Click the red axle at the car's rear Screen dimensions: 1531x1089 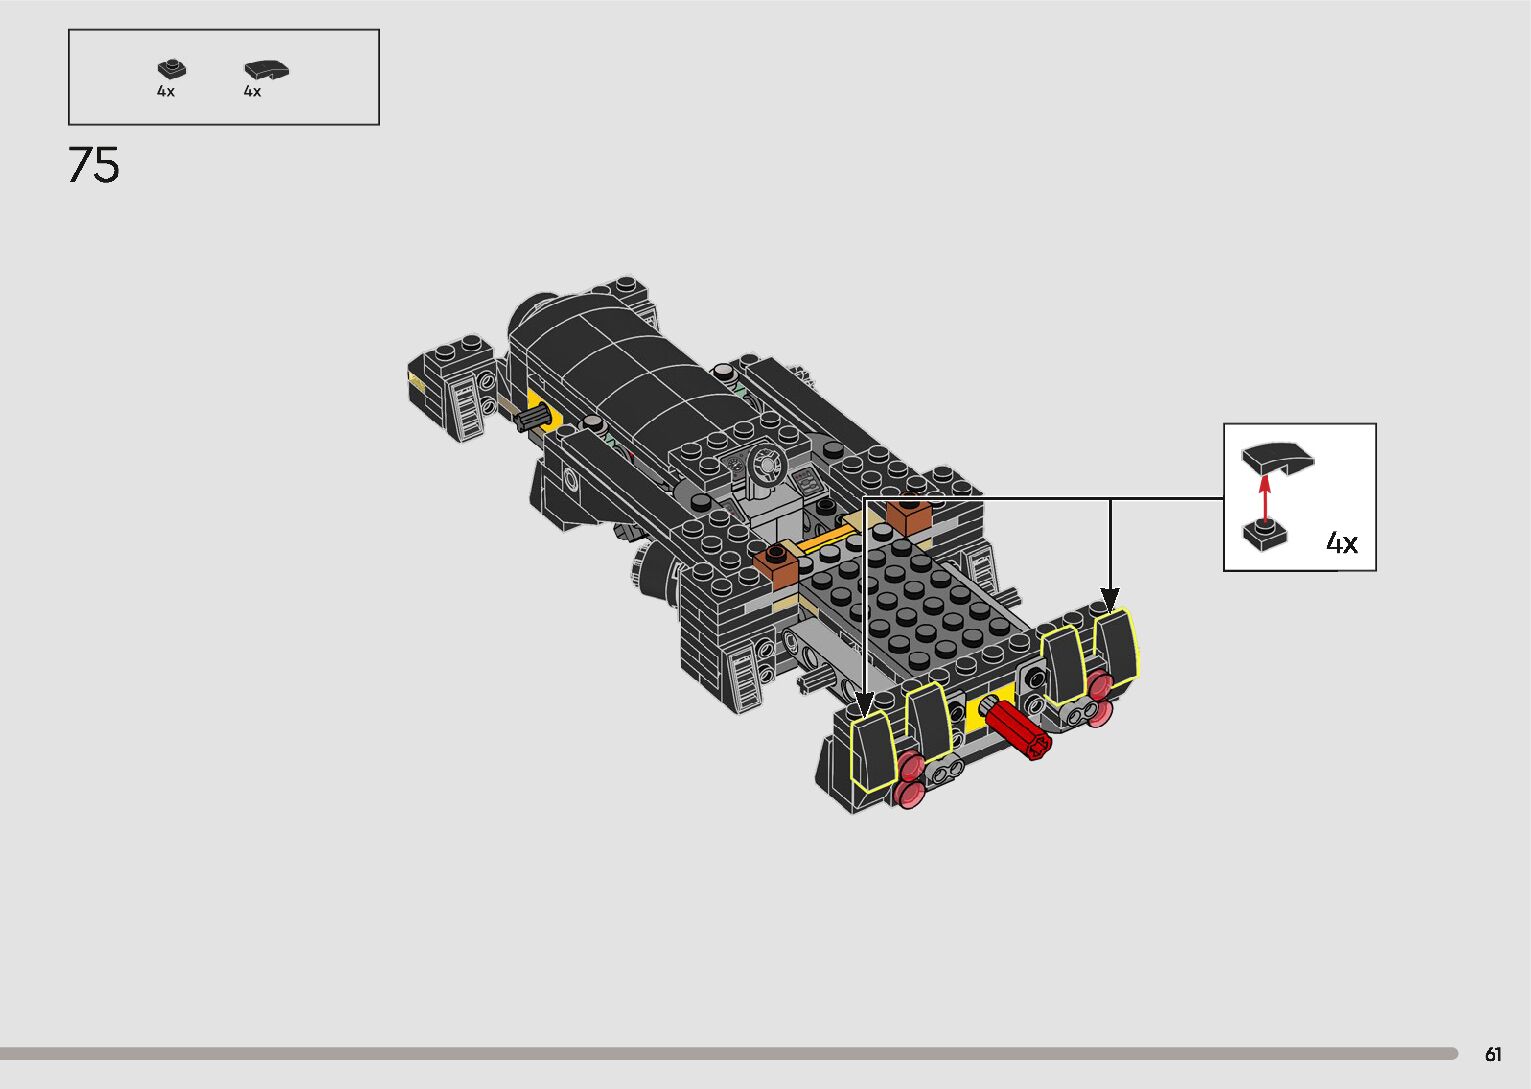pyautogui.click(x=1016, y=729)
